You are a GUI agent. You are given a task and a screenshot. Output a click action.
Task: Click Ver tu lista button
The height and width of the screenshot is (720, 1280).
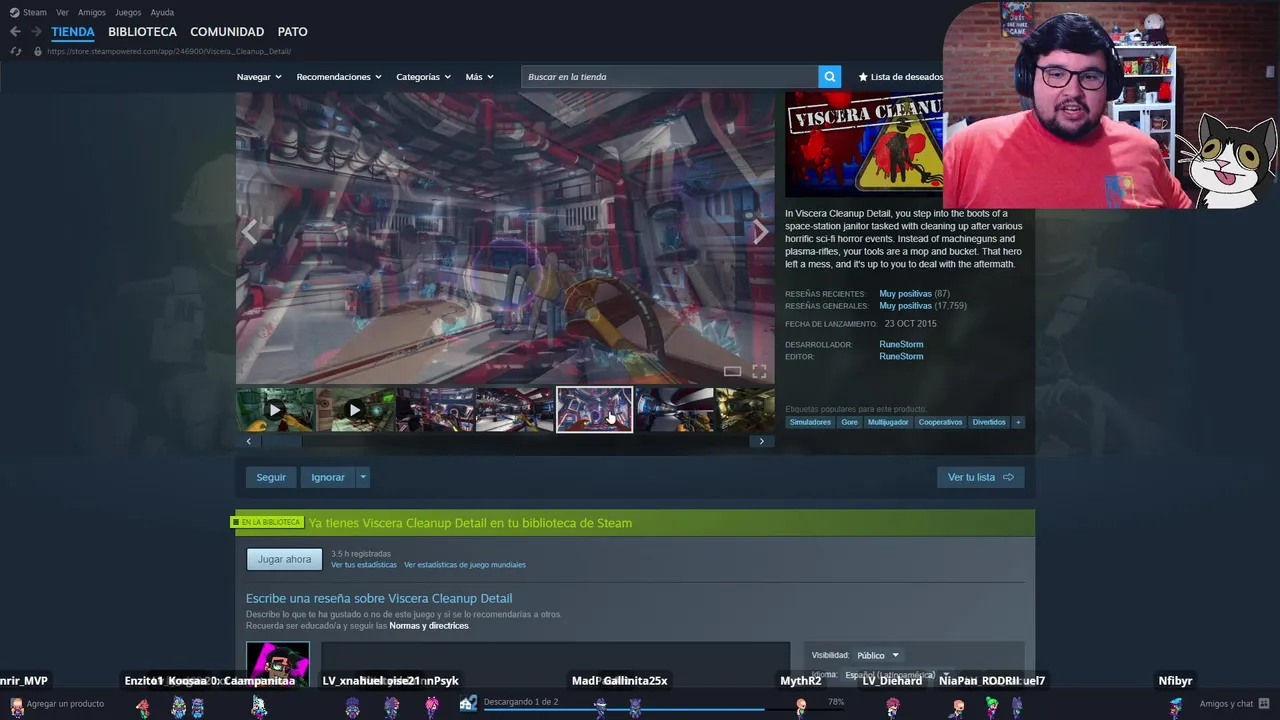click(980, 477)
